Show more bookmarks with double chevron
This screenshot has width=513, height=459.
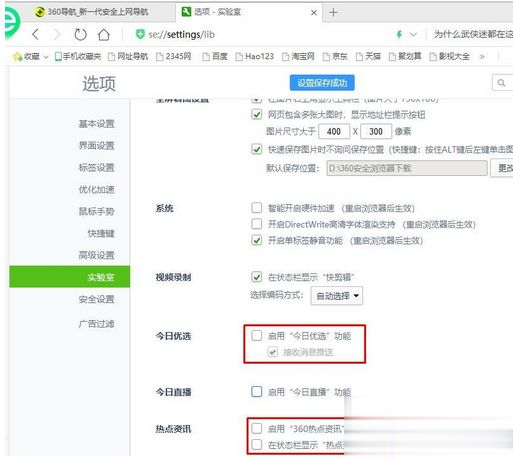coord(482,57)
